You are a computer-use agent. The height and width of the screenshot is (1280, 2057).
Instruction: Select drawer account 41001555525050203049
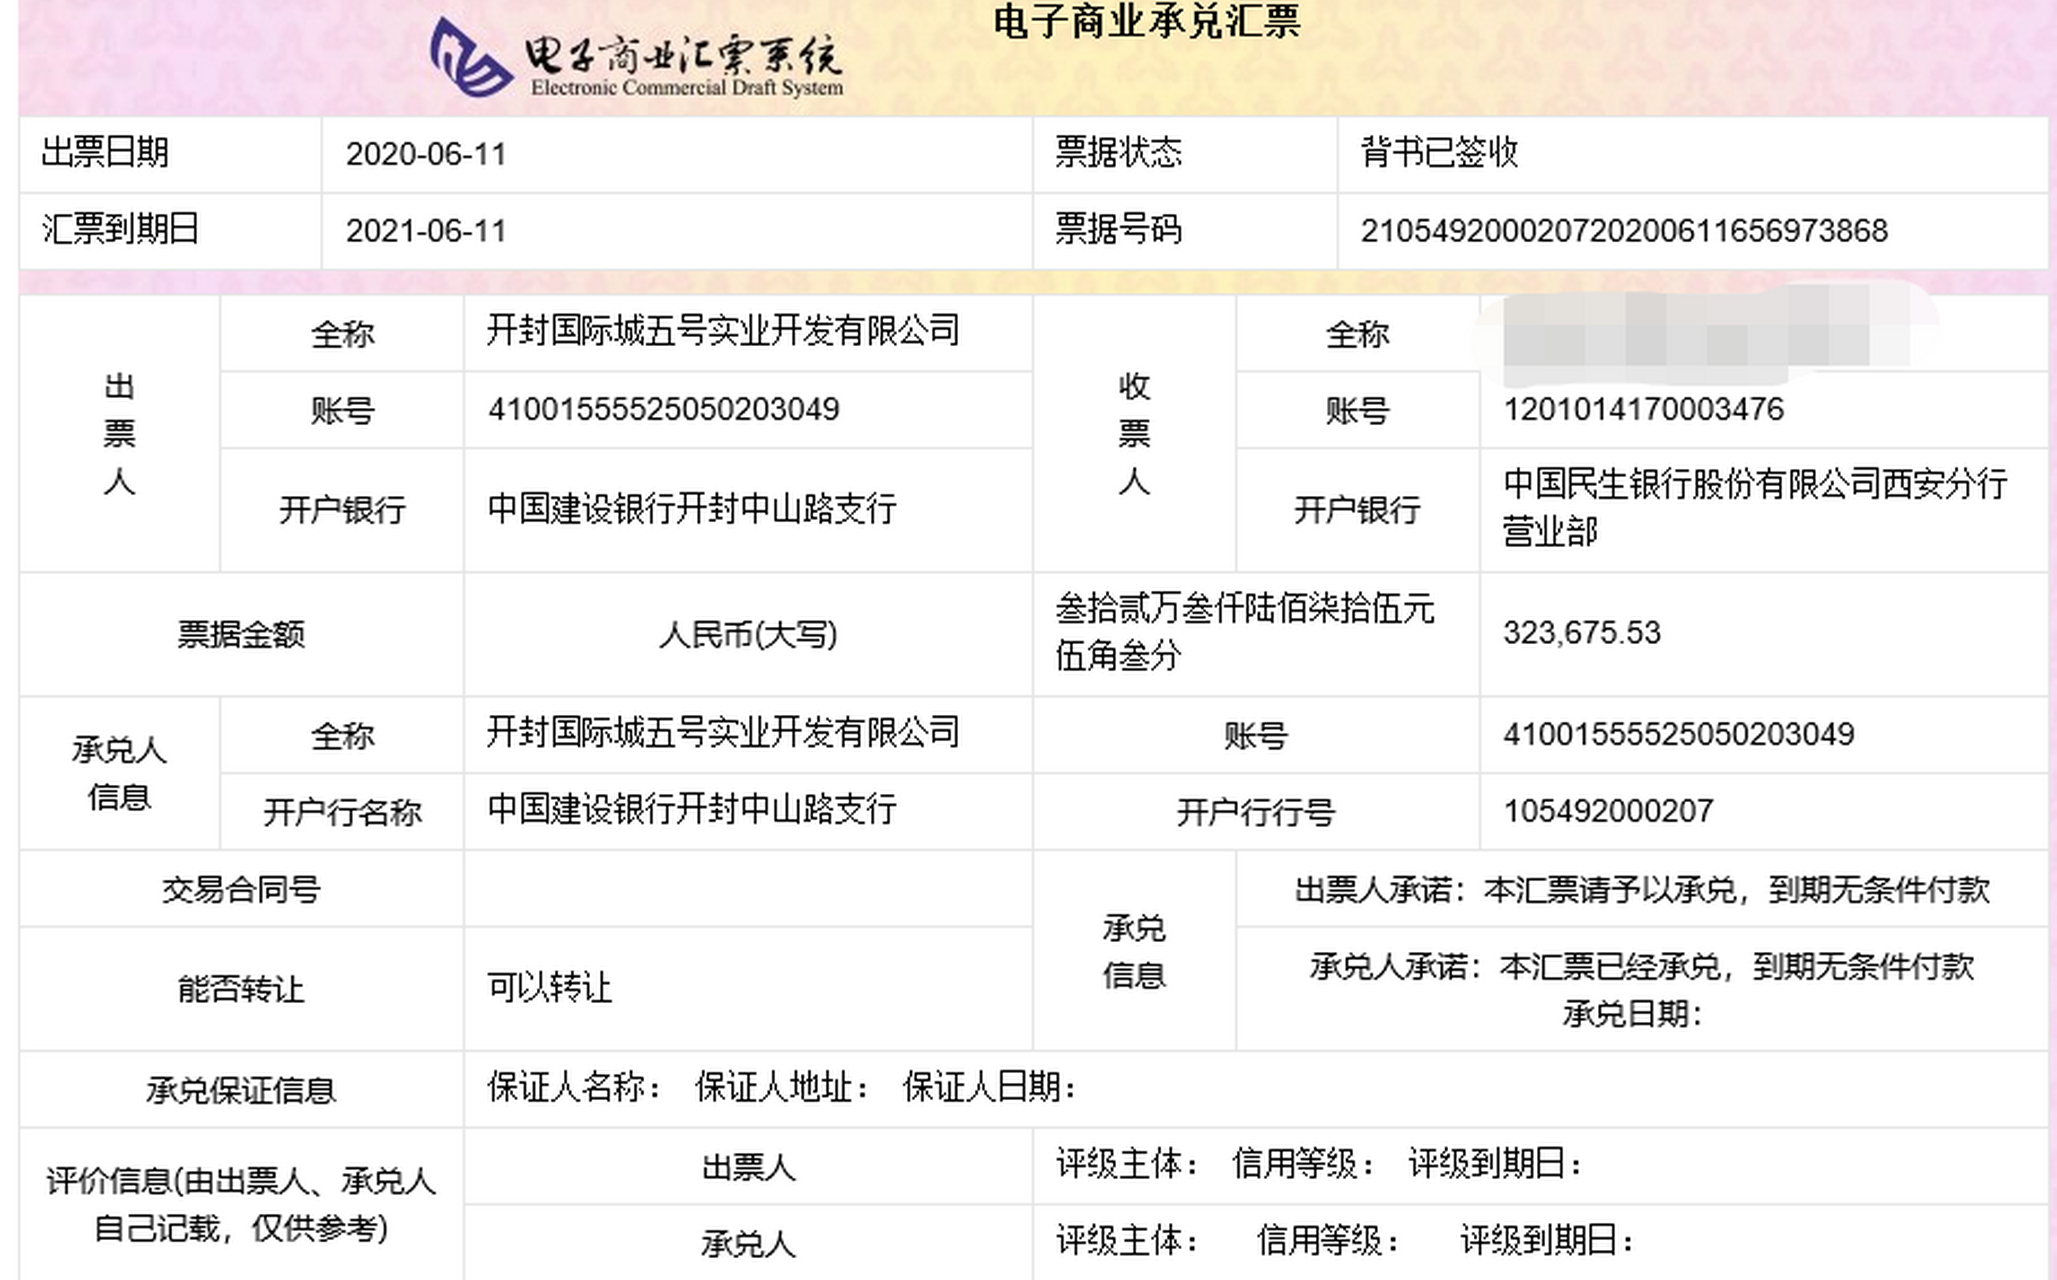[664, 410]
